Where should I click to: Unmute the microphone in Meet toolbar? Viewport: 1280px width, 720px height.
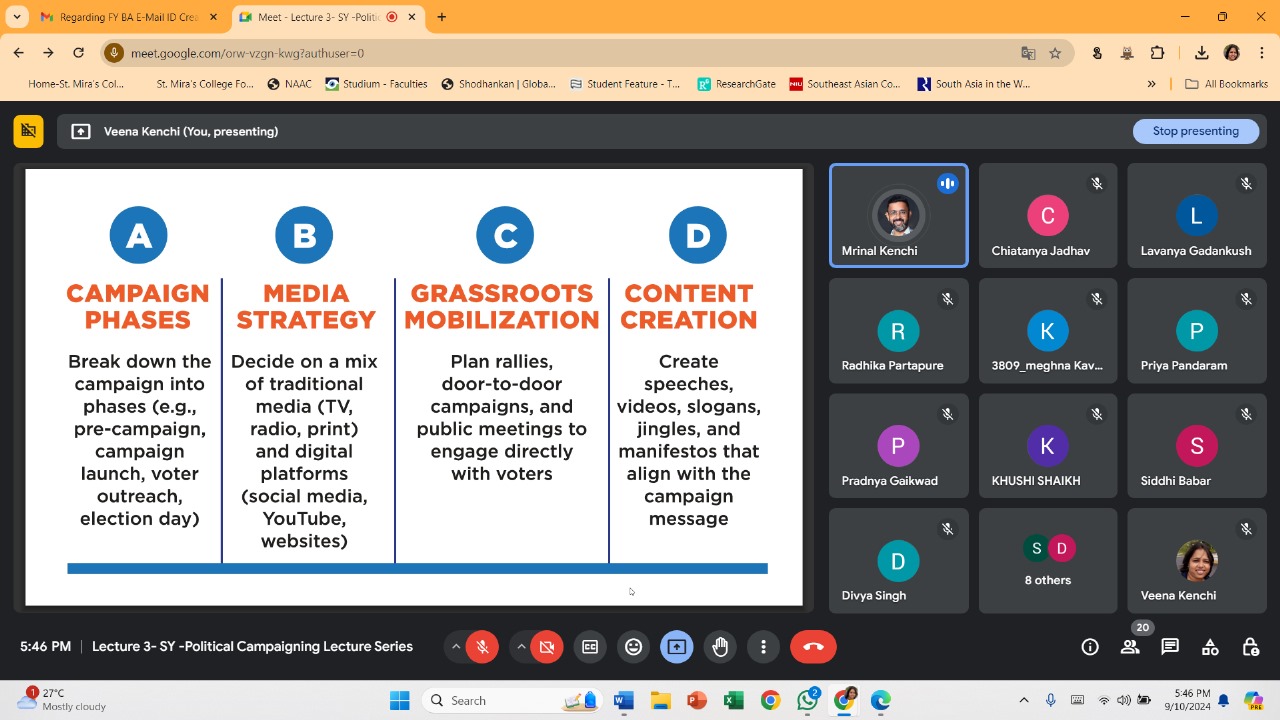coord(482,647)
